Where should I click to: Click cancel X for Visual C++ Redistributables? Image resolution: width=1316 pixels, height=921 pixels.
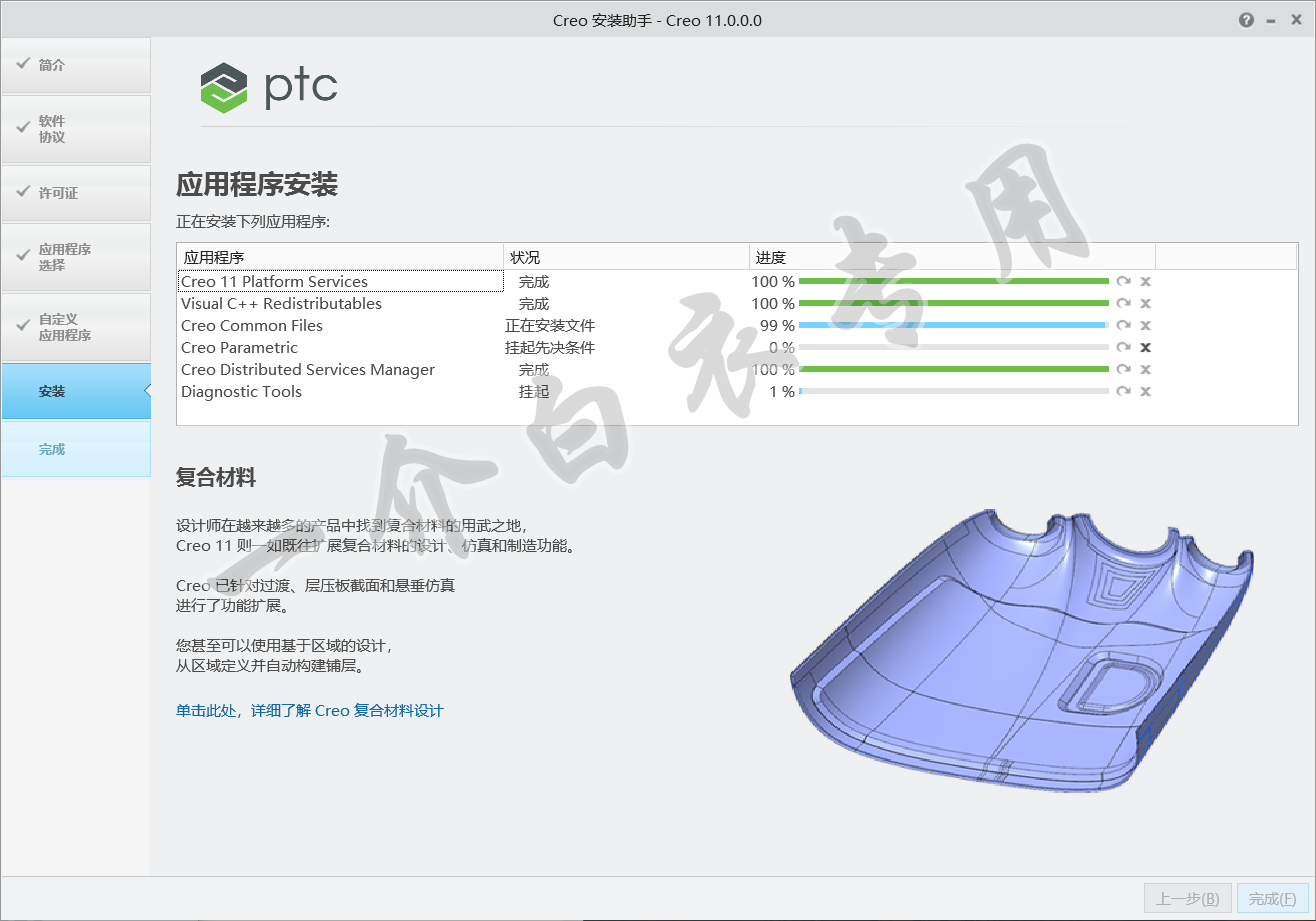click(x=1146, y=303)
